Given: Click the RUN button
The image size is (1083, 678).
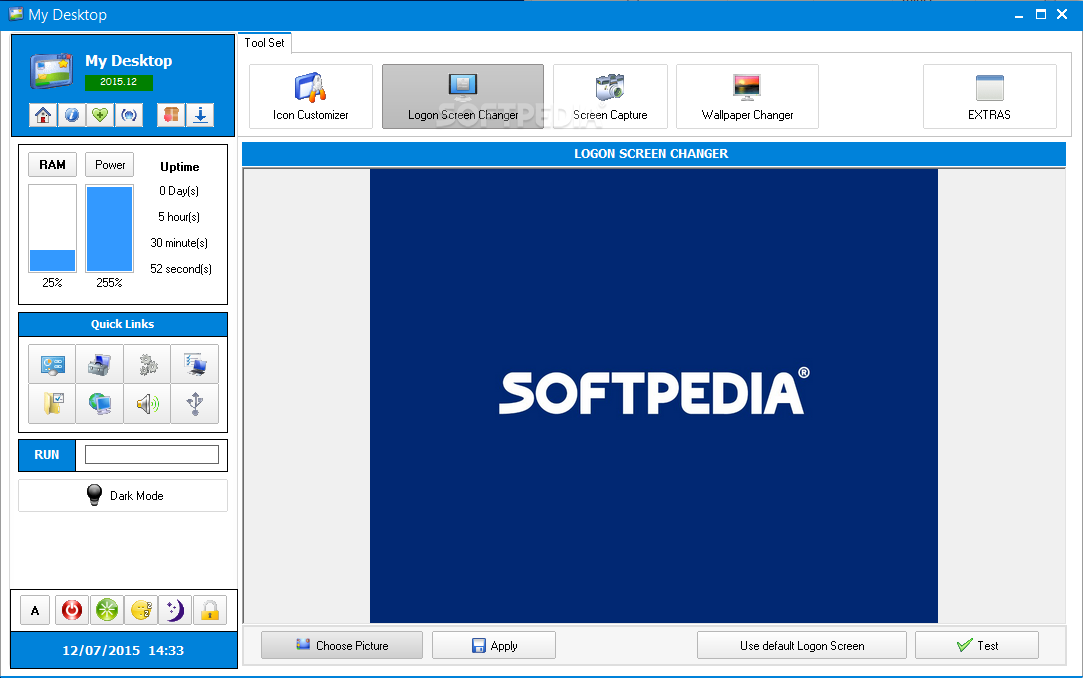Looking at the screenshot, I should (47, 455).
